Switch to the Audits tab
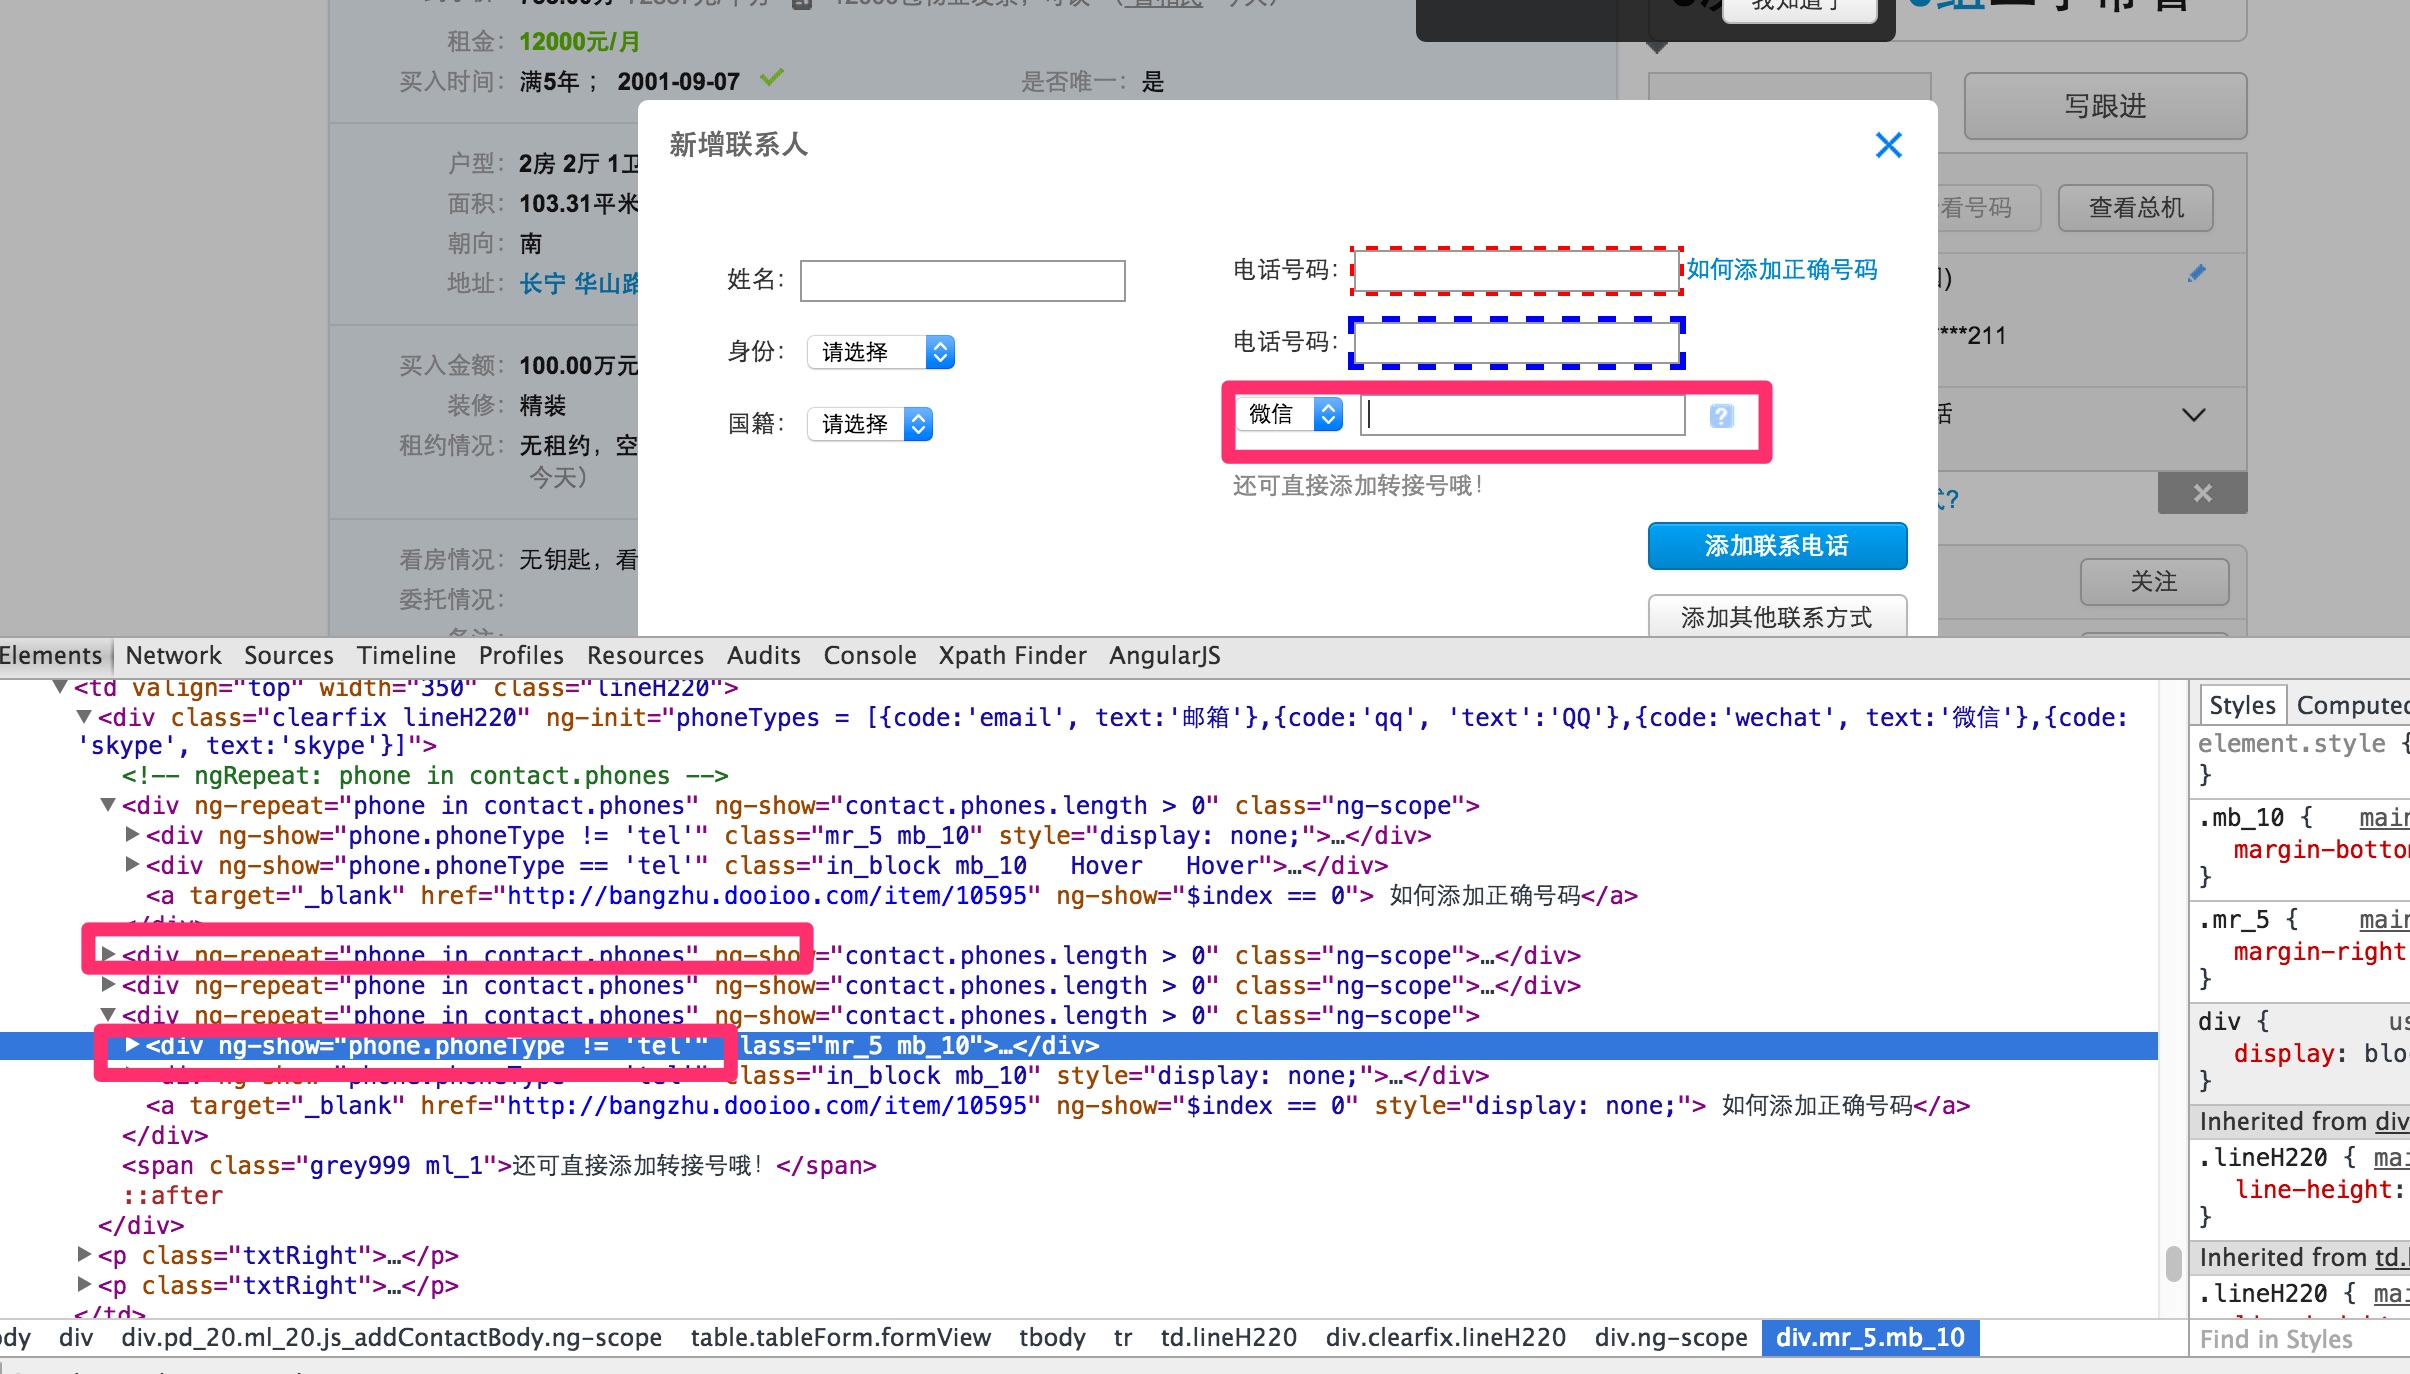This screenshot has width=2410, height=1374. click(x=764, y=656)
